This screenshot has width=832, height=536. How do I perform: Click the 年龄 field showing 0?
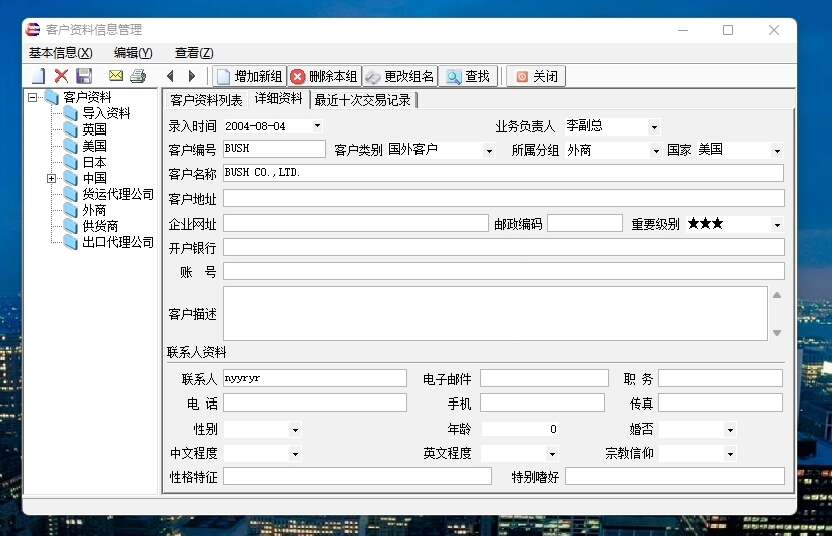519,429
